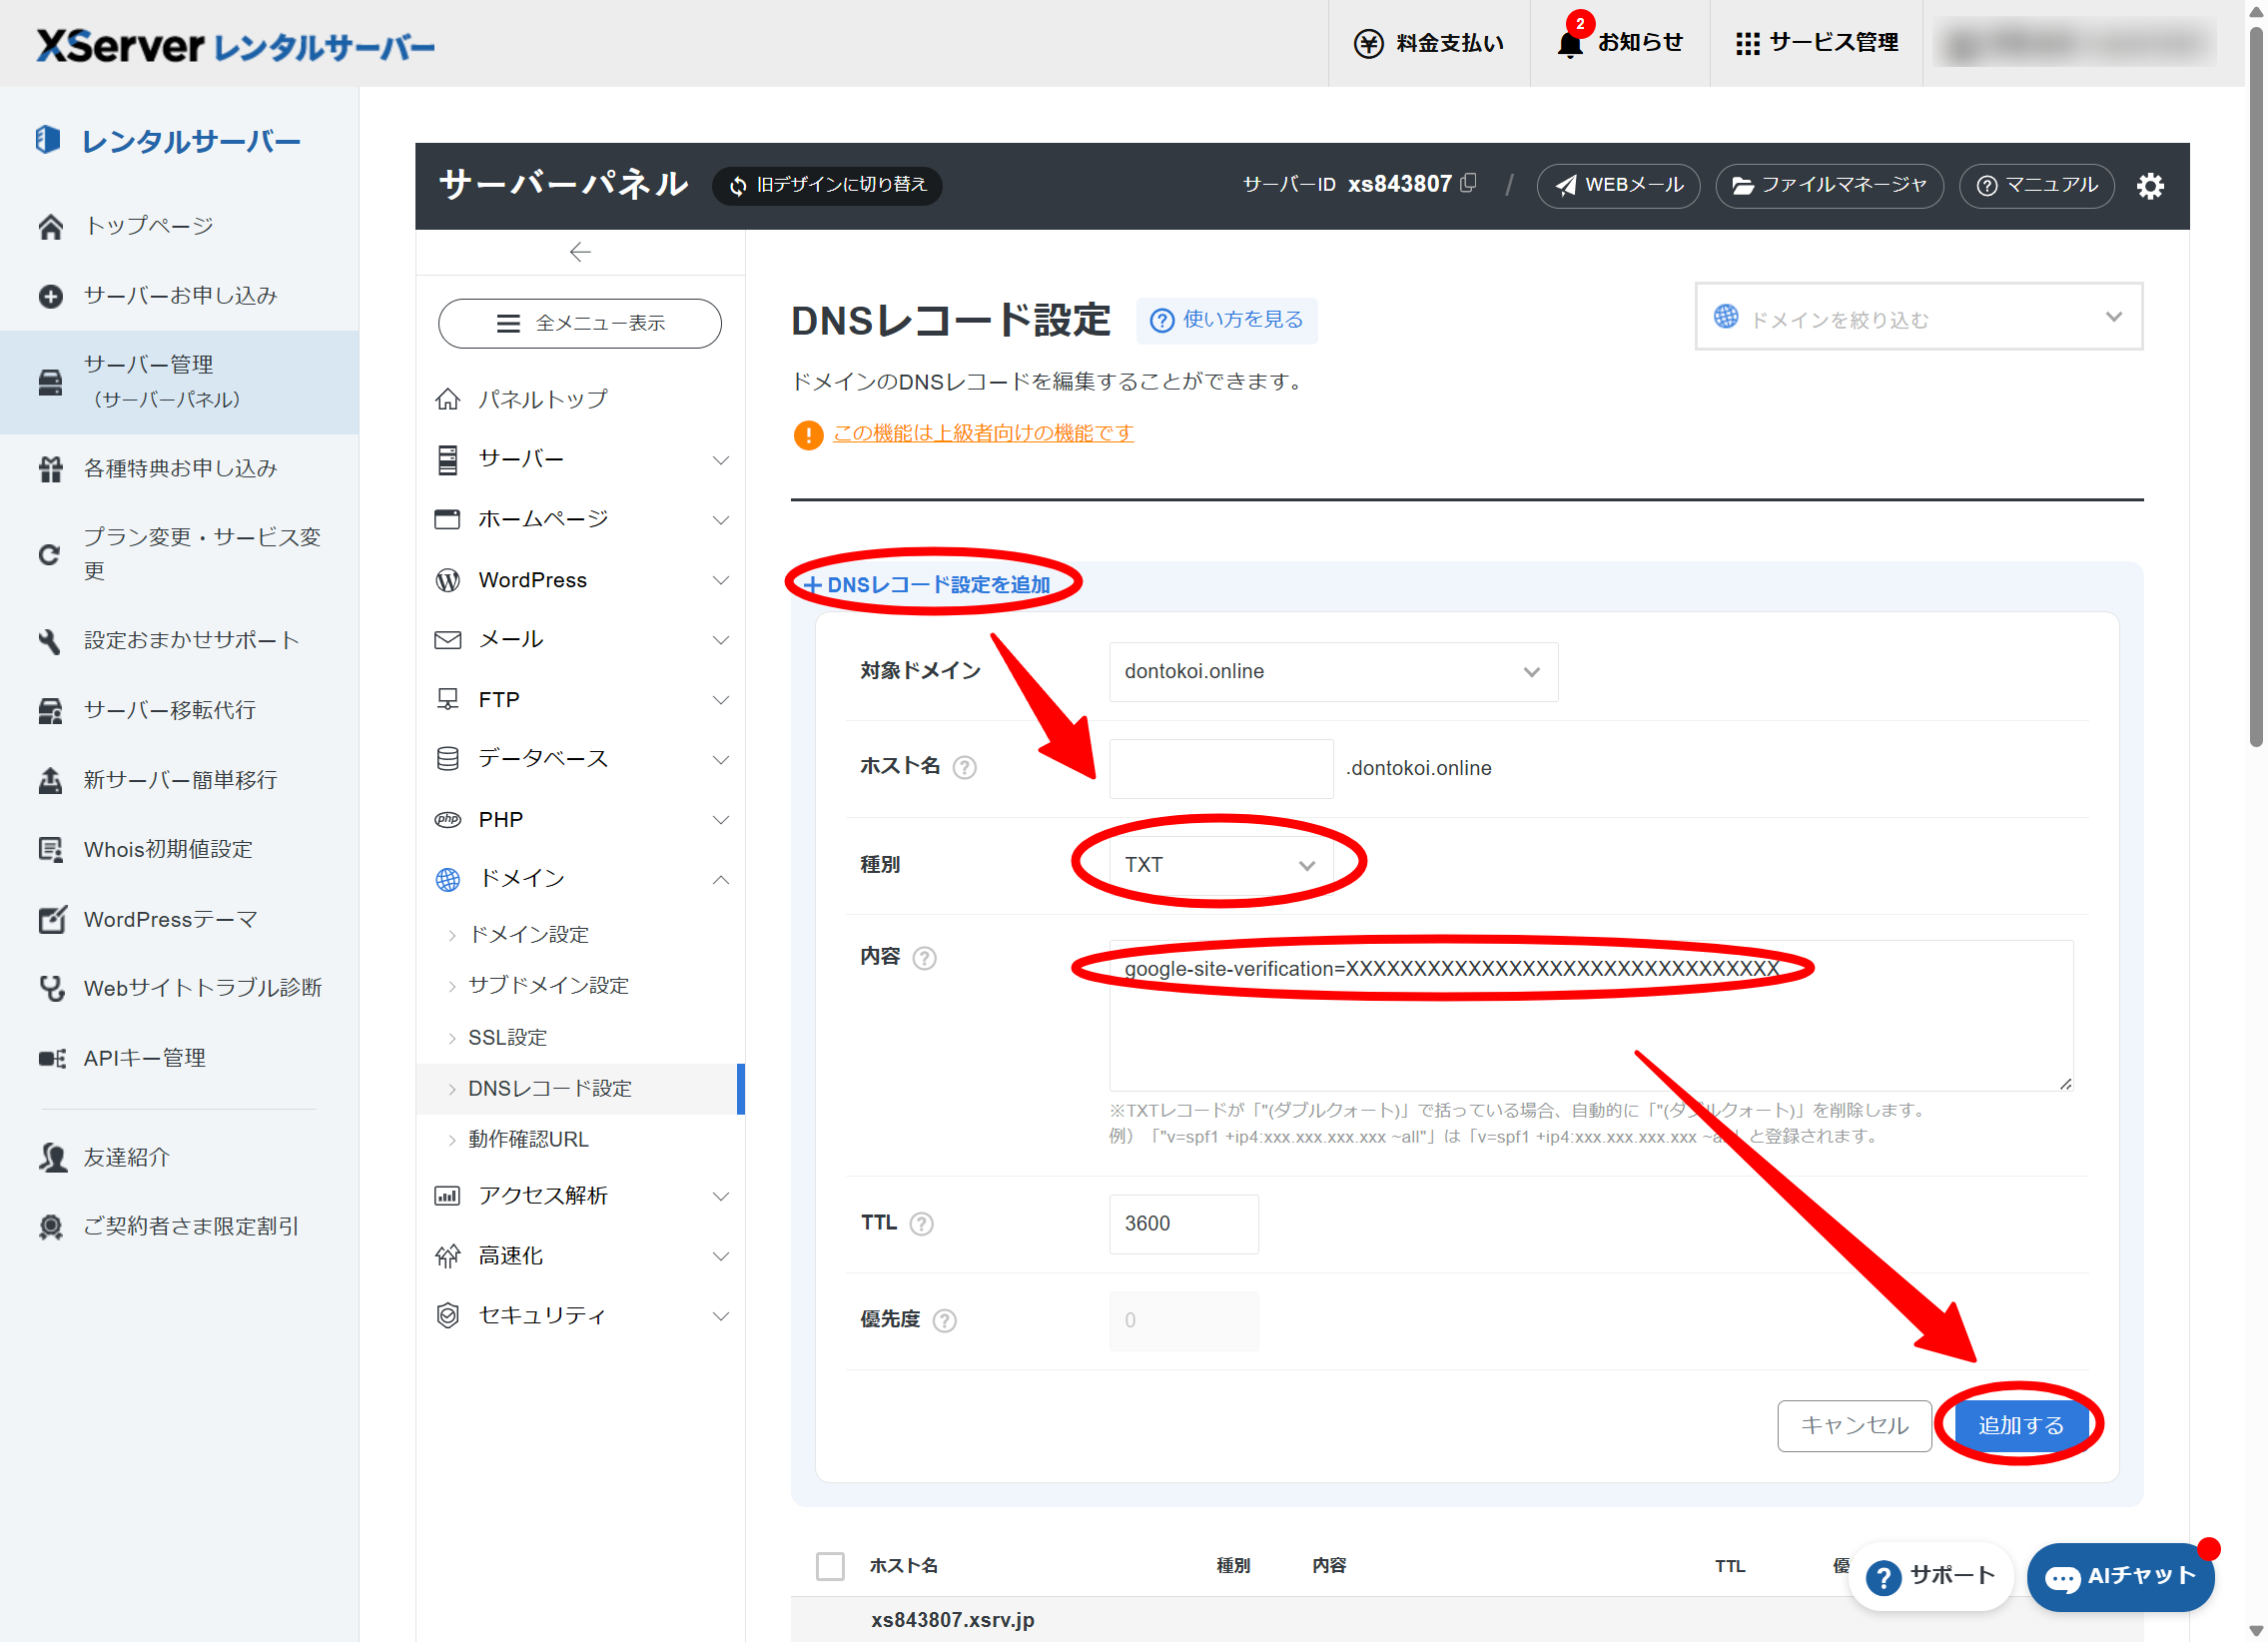Click DNSレコード設定を追加 heading link
The image size is (2268, 1642).
click(927, 585)
